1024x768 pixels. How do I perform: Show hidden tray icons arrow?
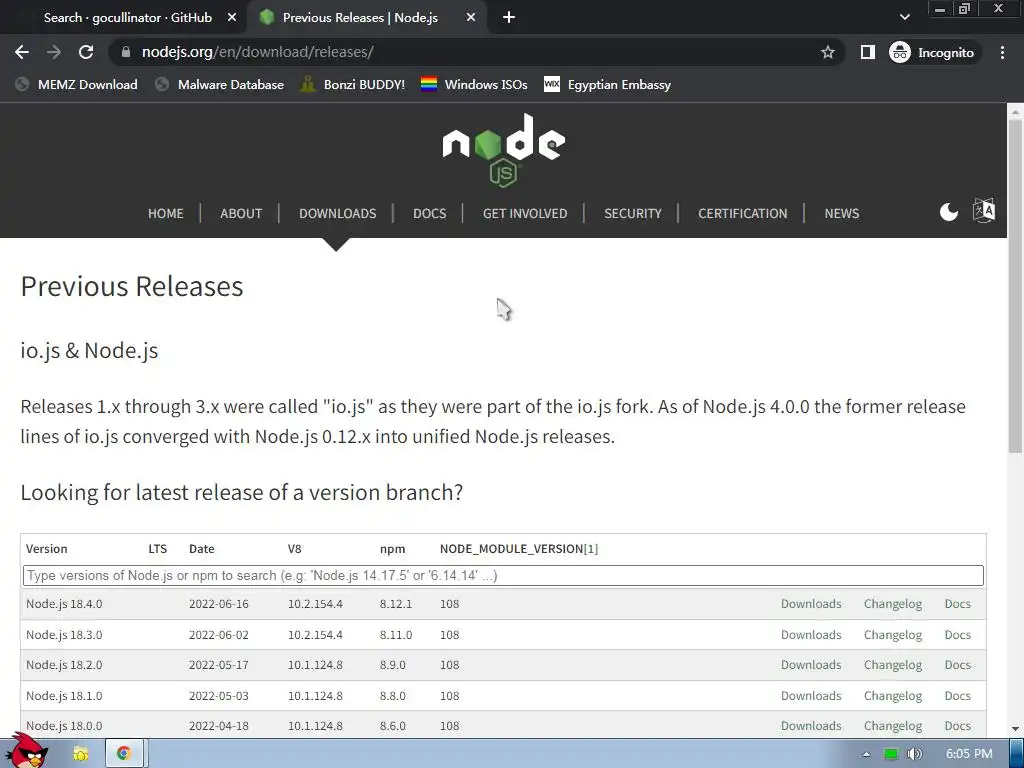[866, 754]
